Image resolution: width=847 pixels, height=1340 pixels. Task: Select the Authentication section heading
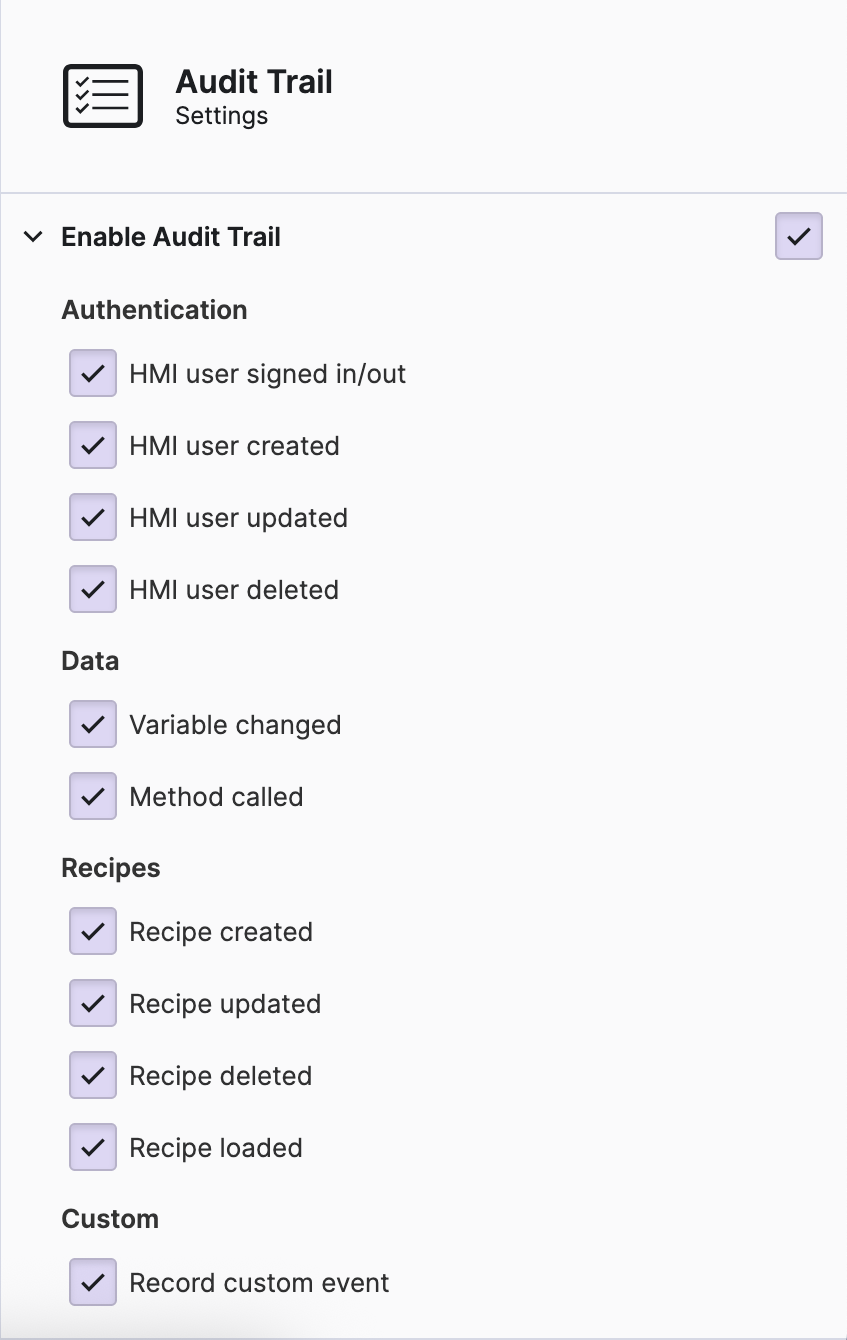point(154,310)
